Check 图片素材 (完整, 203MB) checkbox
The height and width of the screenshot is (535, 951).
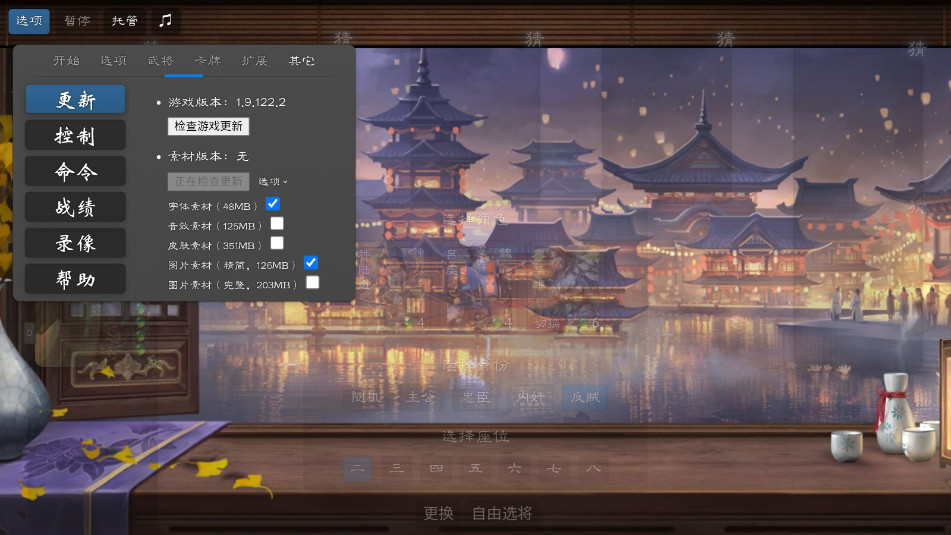(313, 283)
